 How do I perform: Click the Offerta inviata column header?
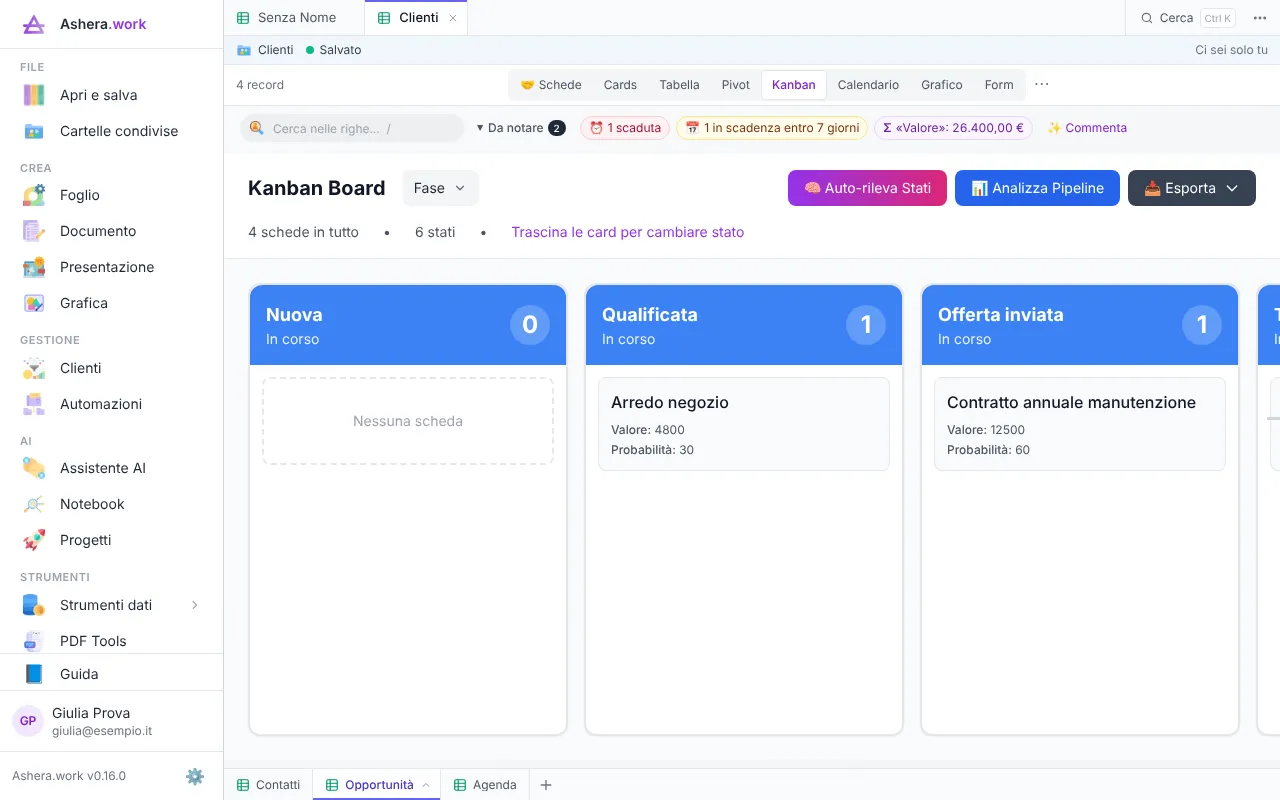pos(1080,325)
